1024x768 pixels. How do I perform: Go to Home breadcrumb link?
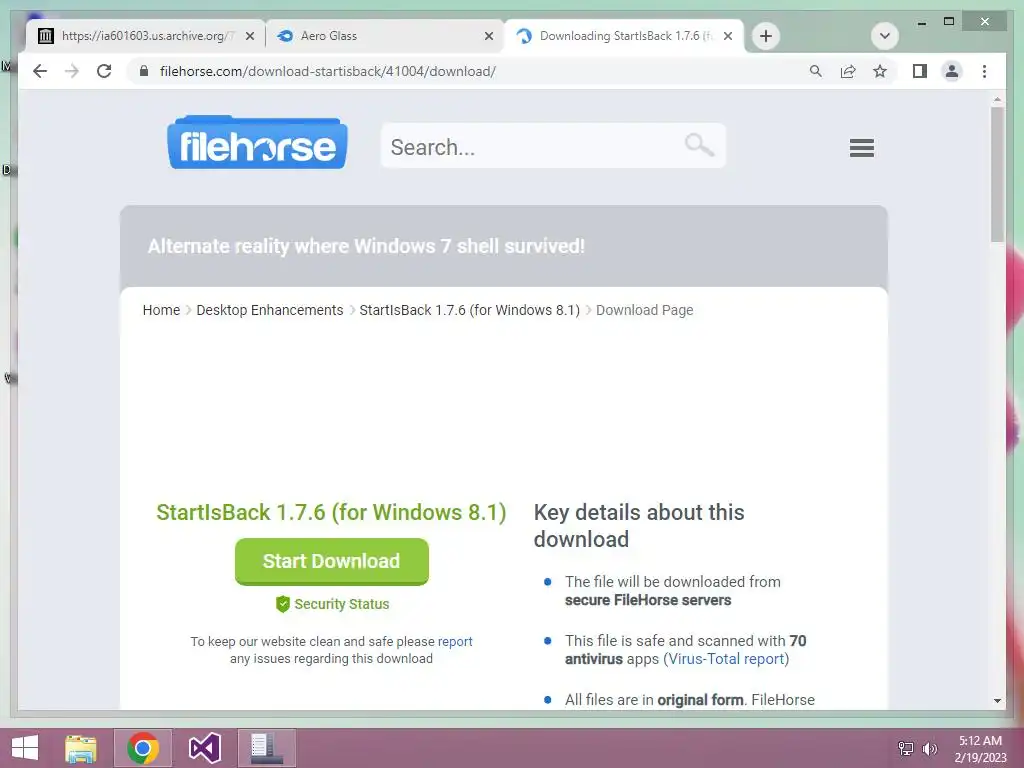[161, 310]
